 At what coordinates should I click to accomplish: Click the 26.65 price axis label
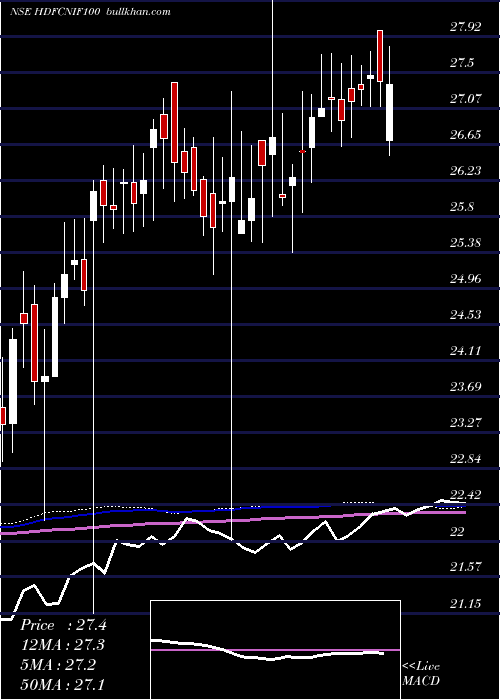tap(466, 135)
